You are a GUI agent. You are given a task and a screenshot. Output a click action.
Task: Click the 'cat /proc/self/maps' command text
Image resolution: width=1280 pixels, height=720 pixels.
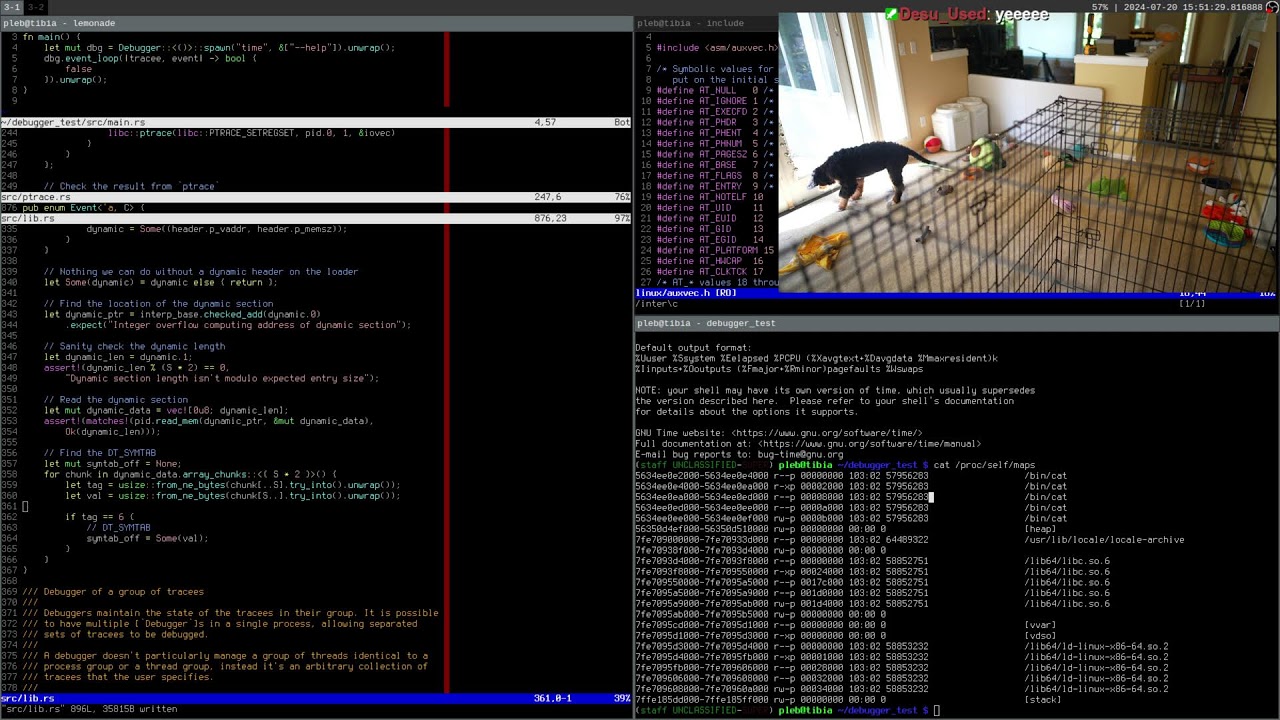point(984,465)
